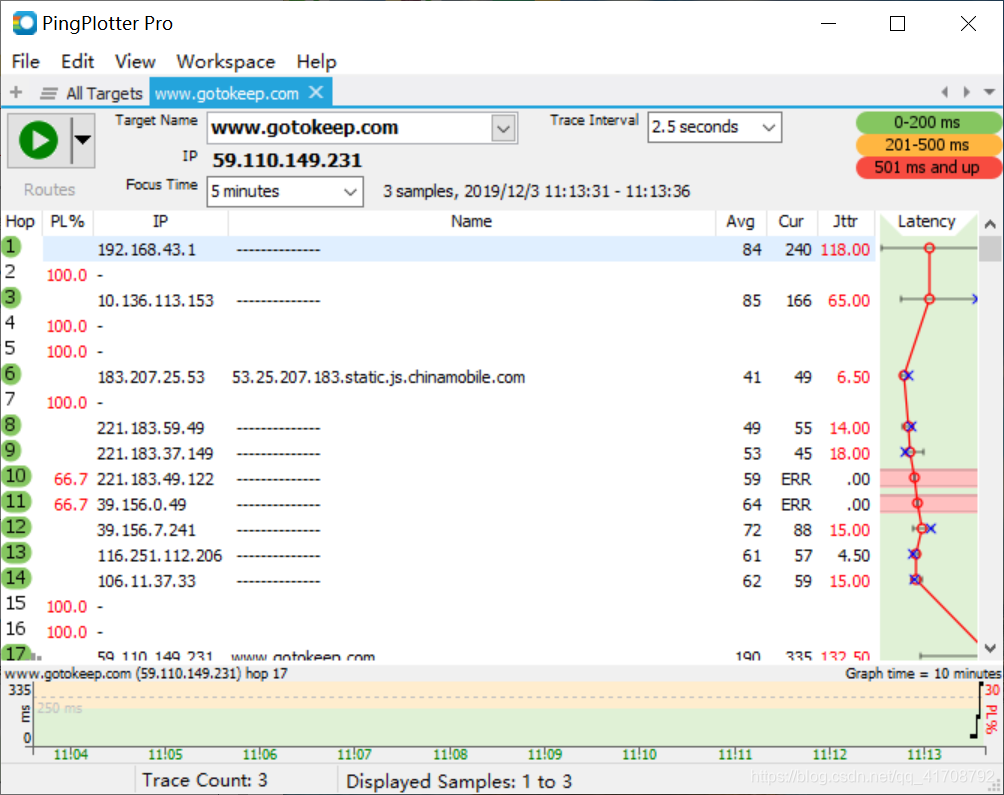Click the 0-200 ms green legend
Viewport: 1004px width, 795px height.
(927, 122)
